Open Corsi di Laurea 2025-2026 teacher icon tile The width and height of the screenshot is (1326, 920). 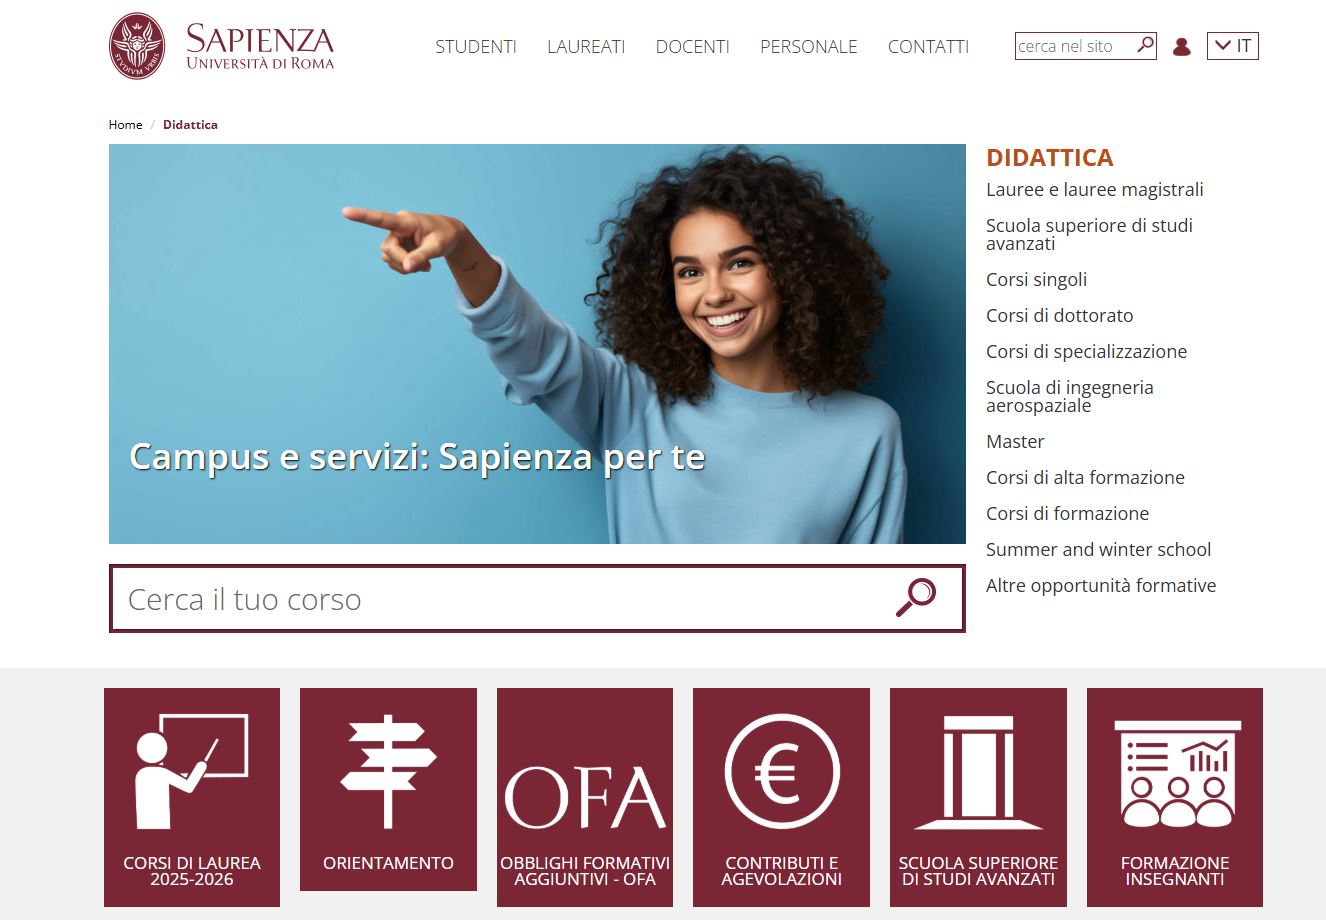[x=192, y=797]
